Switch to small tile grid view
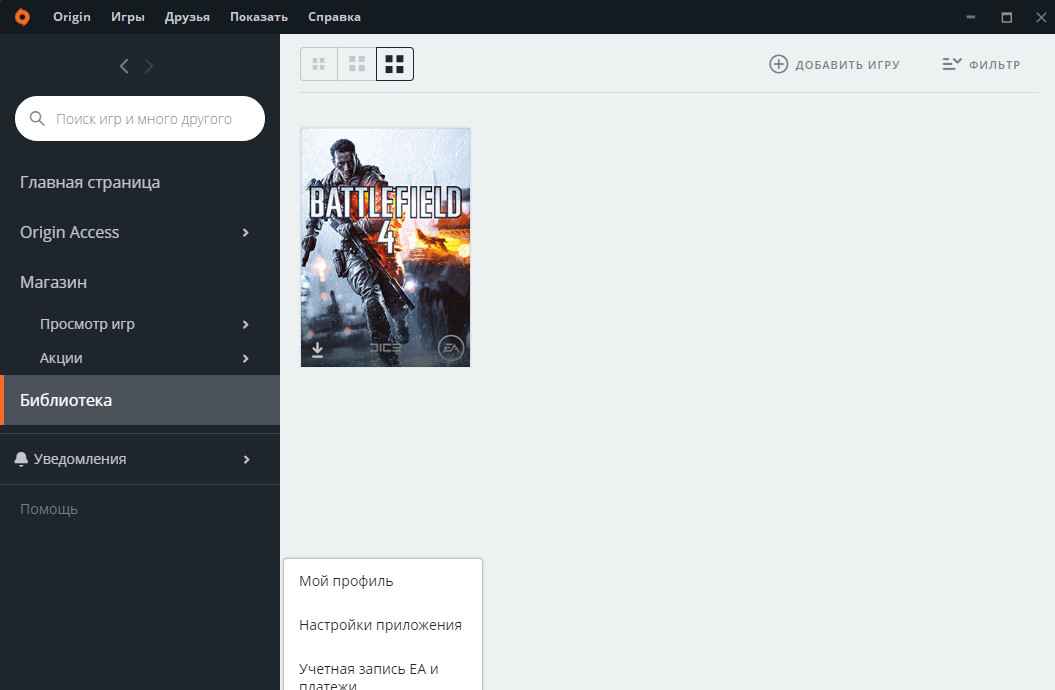This screenshot has width=1055, height=690. coord(319,64)
